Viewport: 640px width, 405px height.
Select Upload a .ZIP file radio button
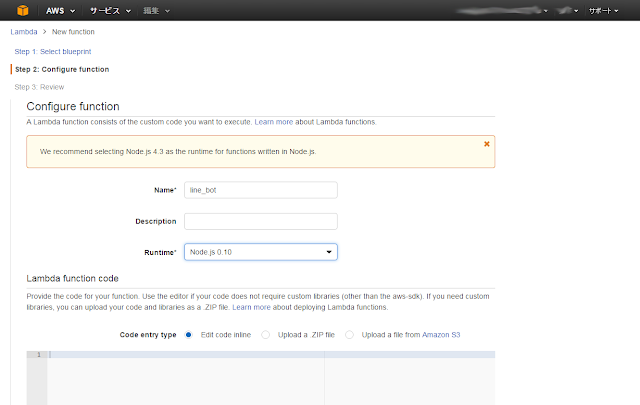pos(266,335)
